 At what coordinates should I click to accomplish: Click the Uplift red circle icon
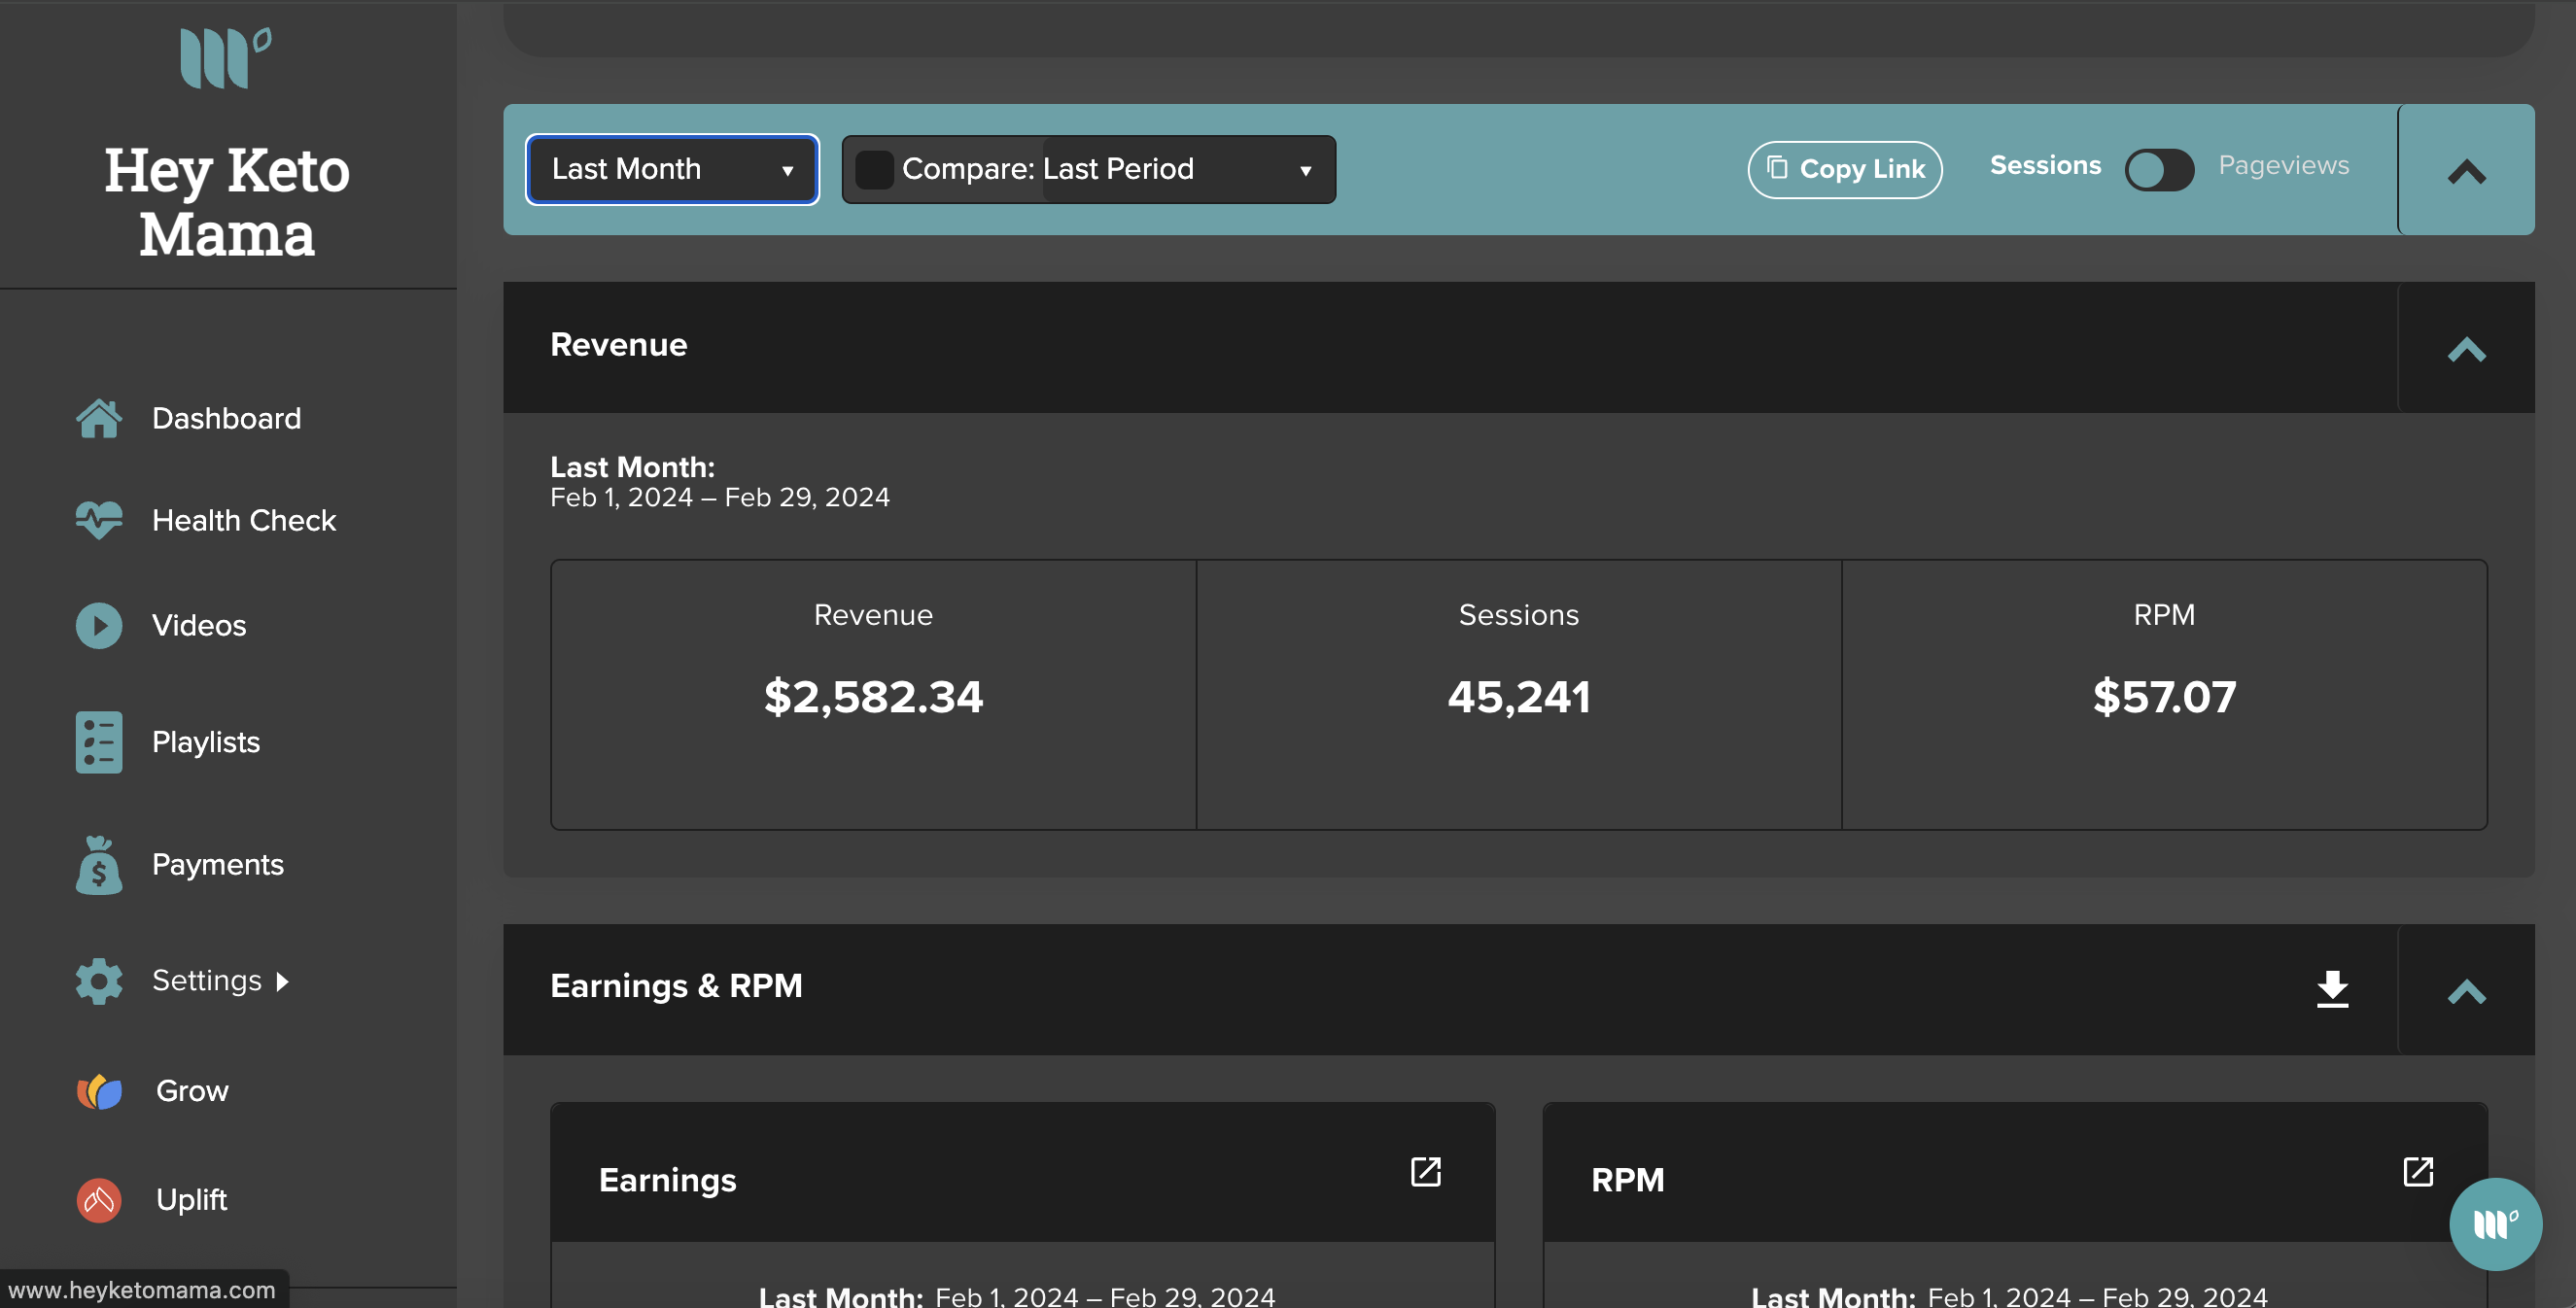point(99,1200)
